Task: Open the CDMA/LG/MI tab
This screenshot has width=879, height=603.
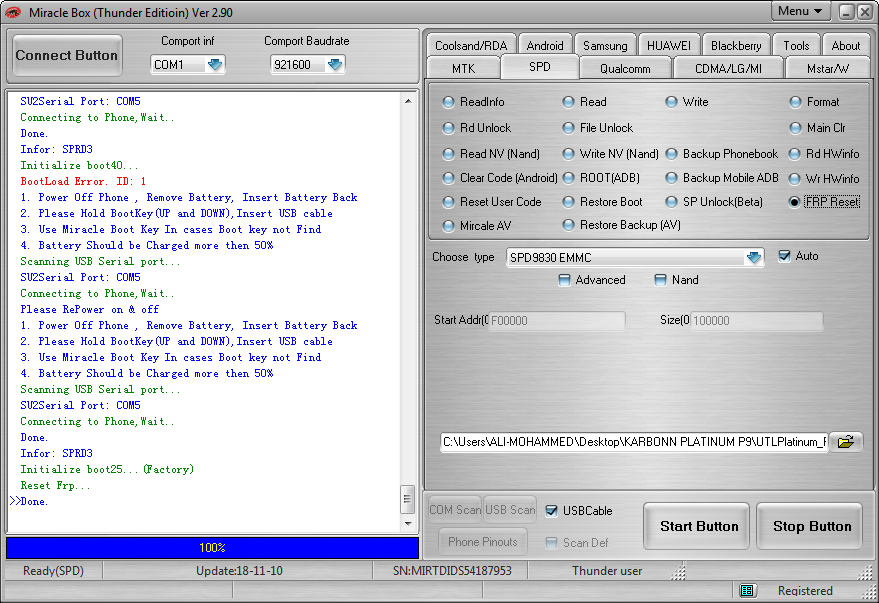Action: pyautogui.click(x=728, y=68)
